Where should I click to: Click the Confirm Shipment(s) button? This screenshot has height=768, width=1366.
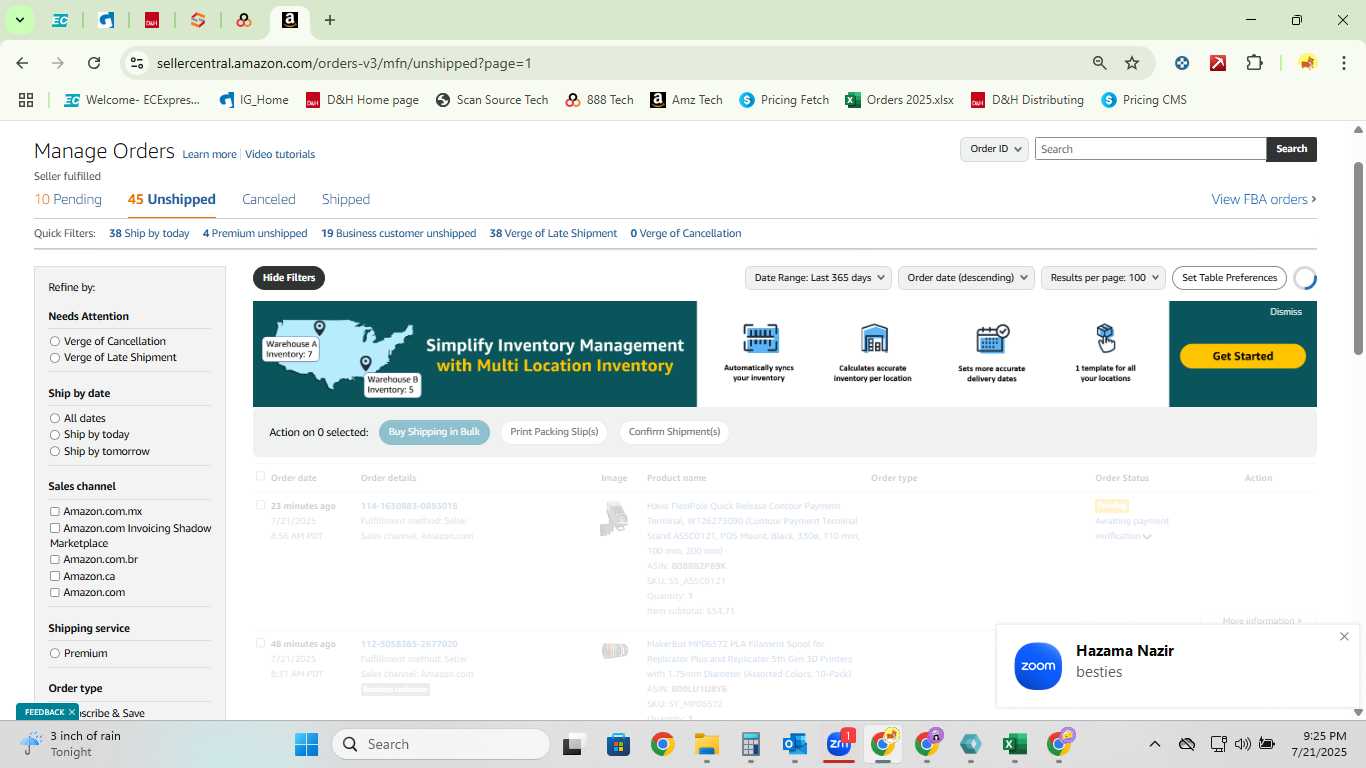[x=674, y=432]
